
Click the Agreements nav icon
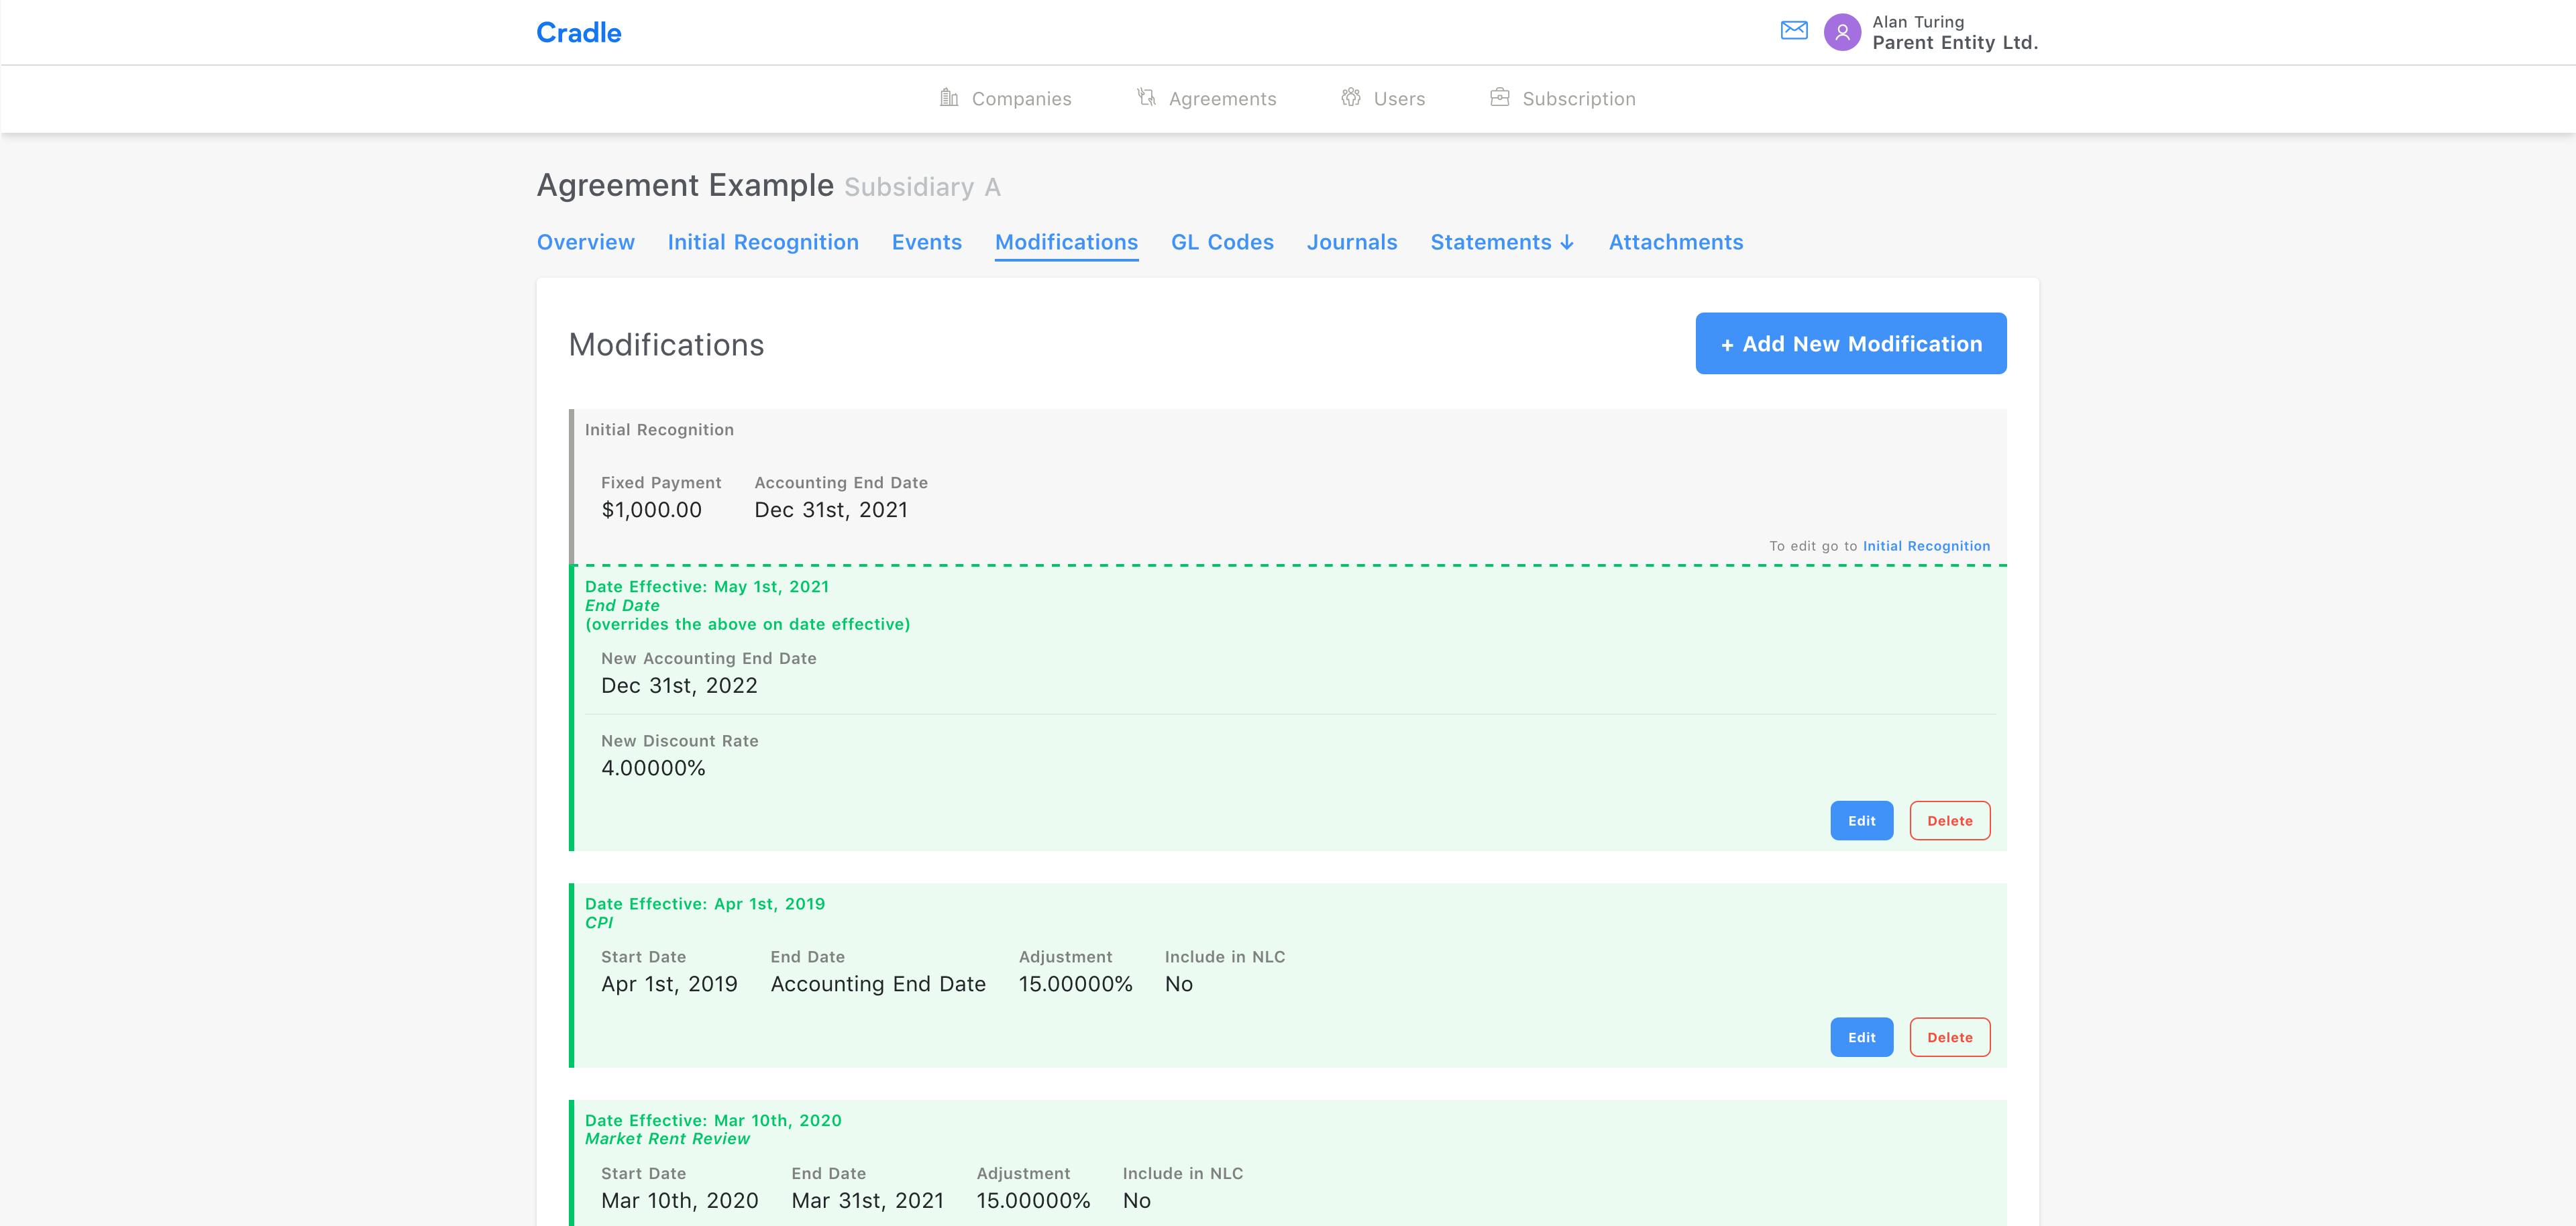click(1146, 97)
